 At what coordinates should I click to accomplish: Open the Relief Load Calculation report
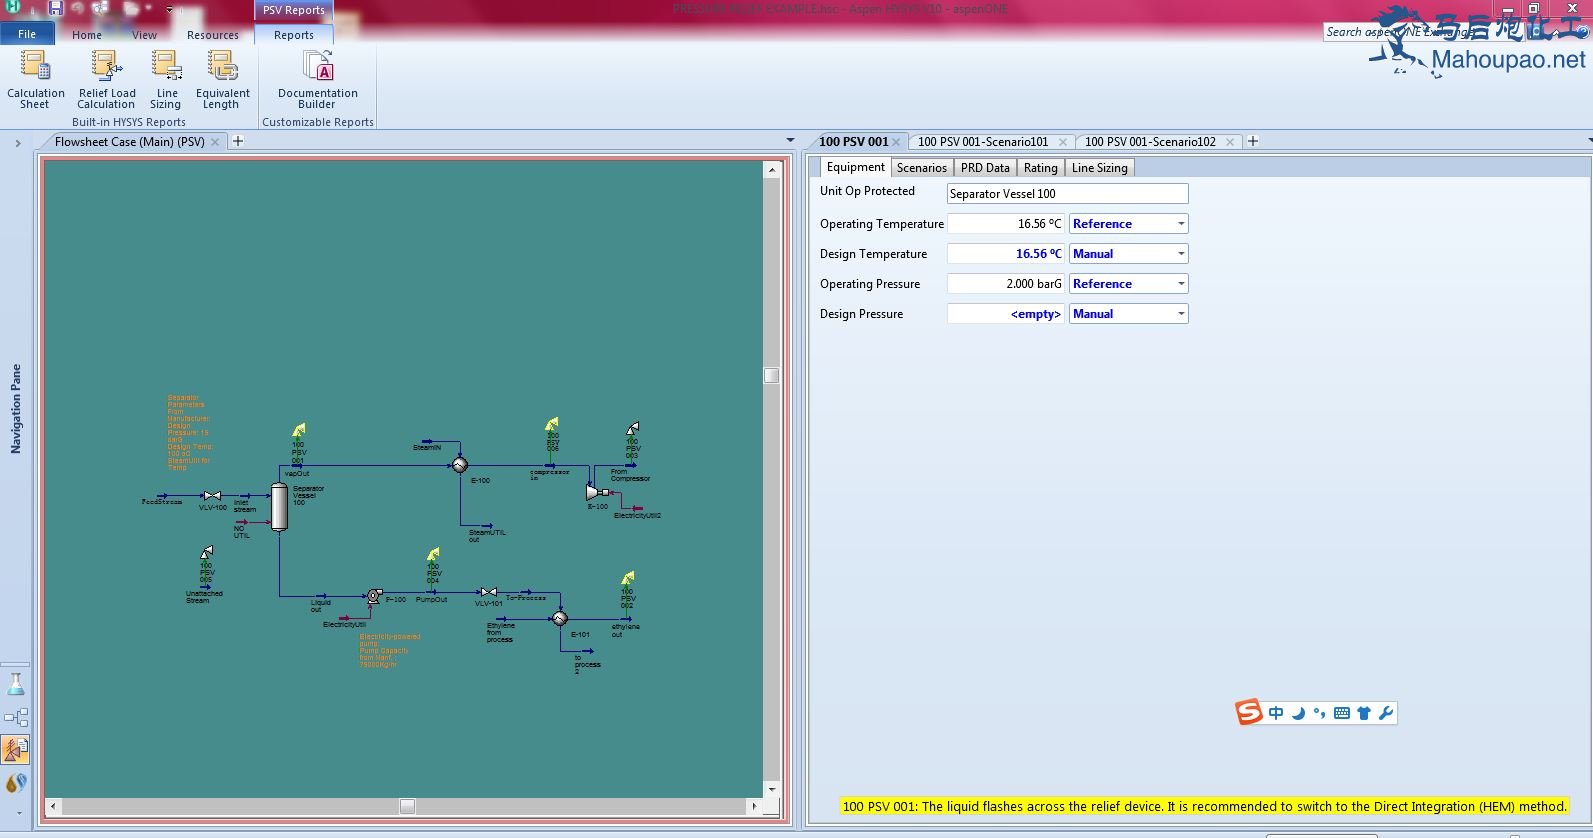pyautogui.click(x=106, y=80)
